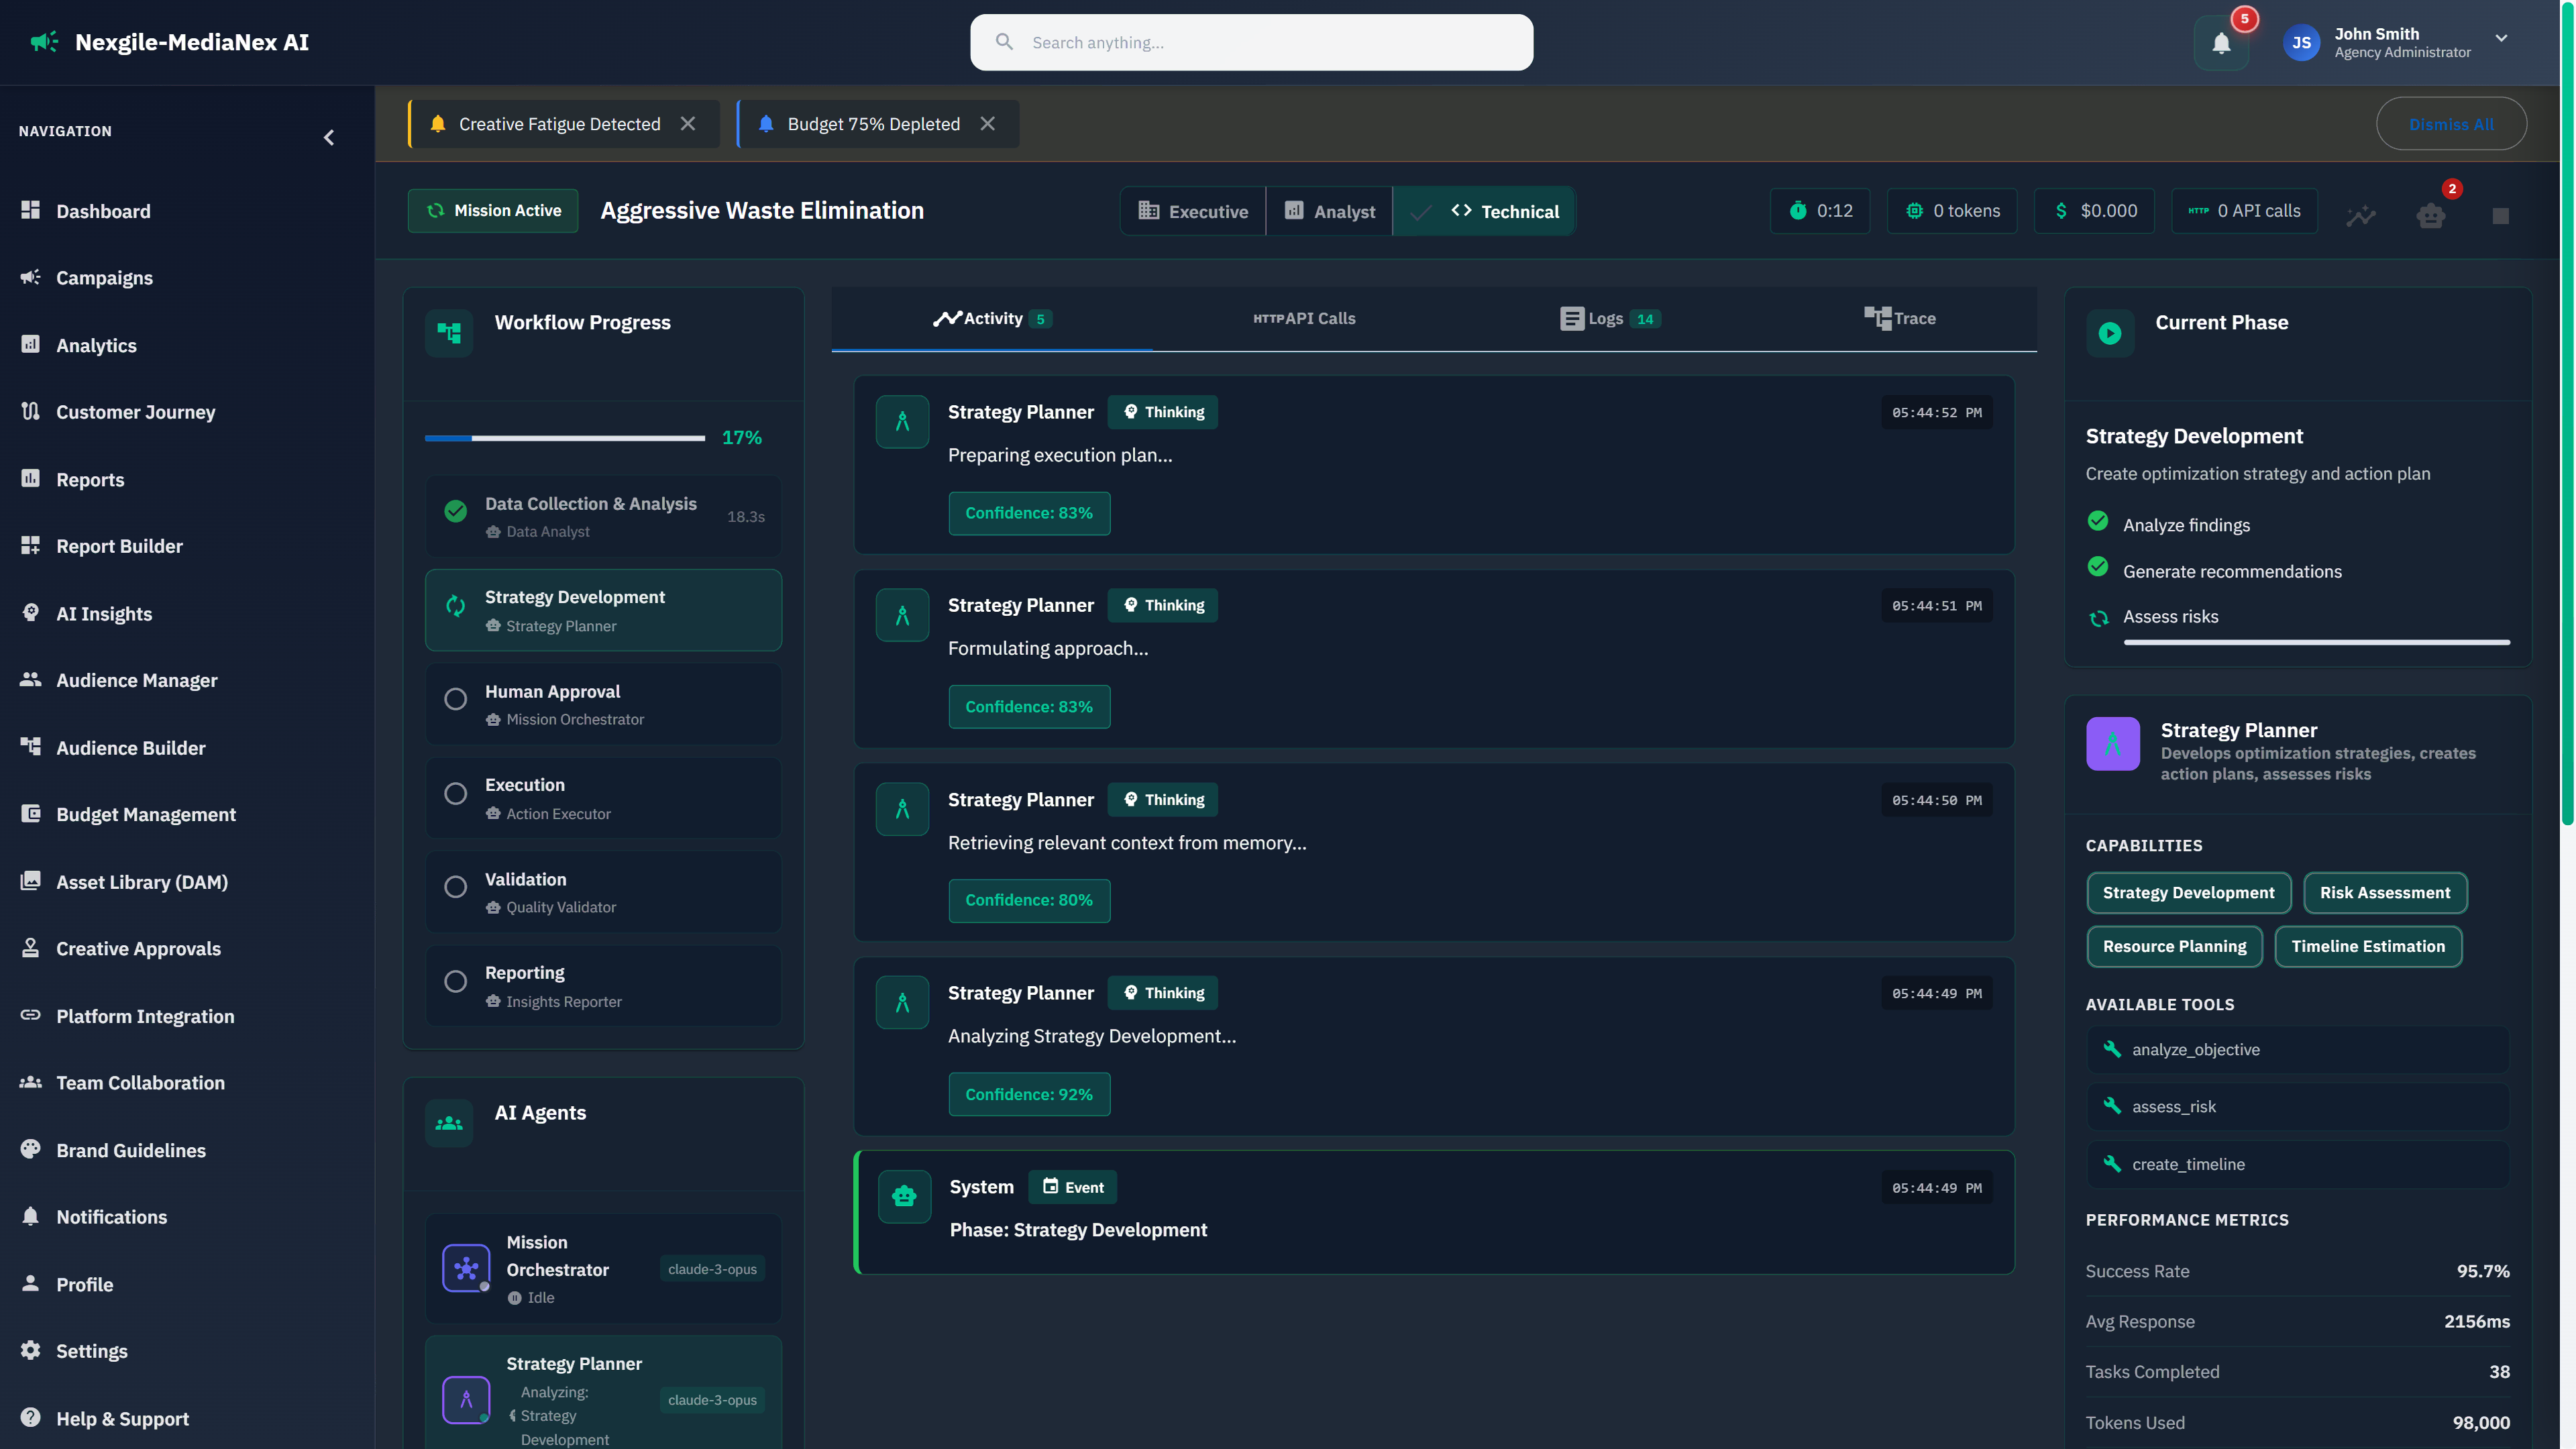
Task: Dismiss the Creative Fatigue Detected alert
Action: pyautogui.click(x=689, y=123)
